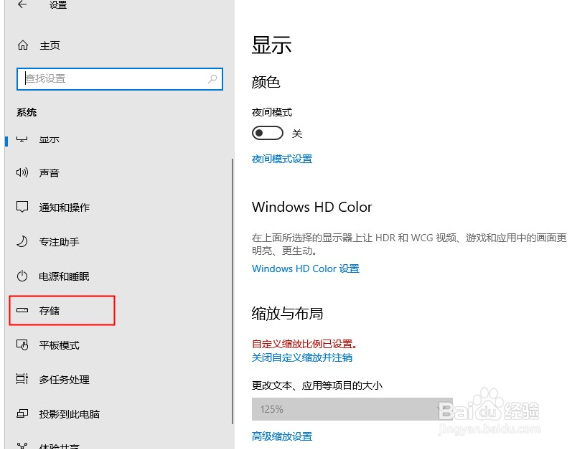The height and width of the screenshot is (449, 571).
Task: Click the power and sleep icon
Action: [x=22, y=276]
